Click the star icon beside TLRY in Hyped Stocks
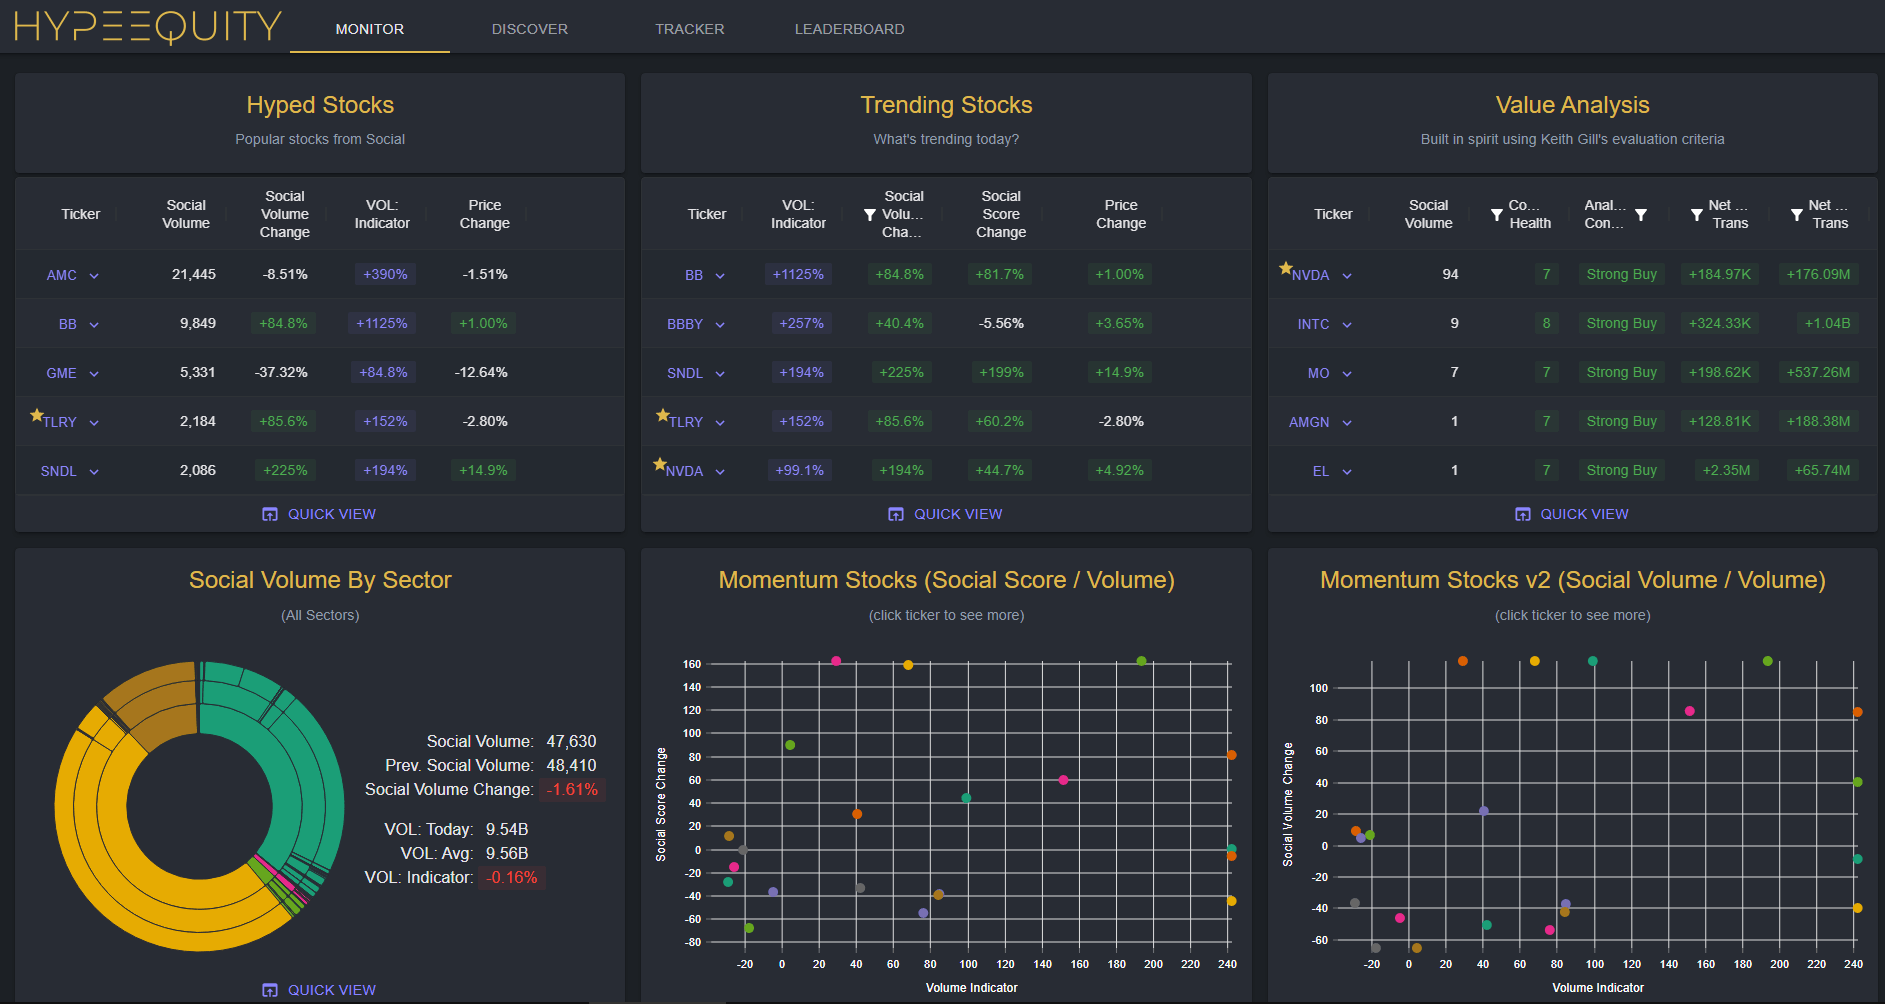Screen dimensions: 1885x1004 [x=37, y=415]
